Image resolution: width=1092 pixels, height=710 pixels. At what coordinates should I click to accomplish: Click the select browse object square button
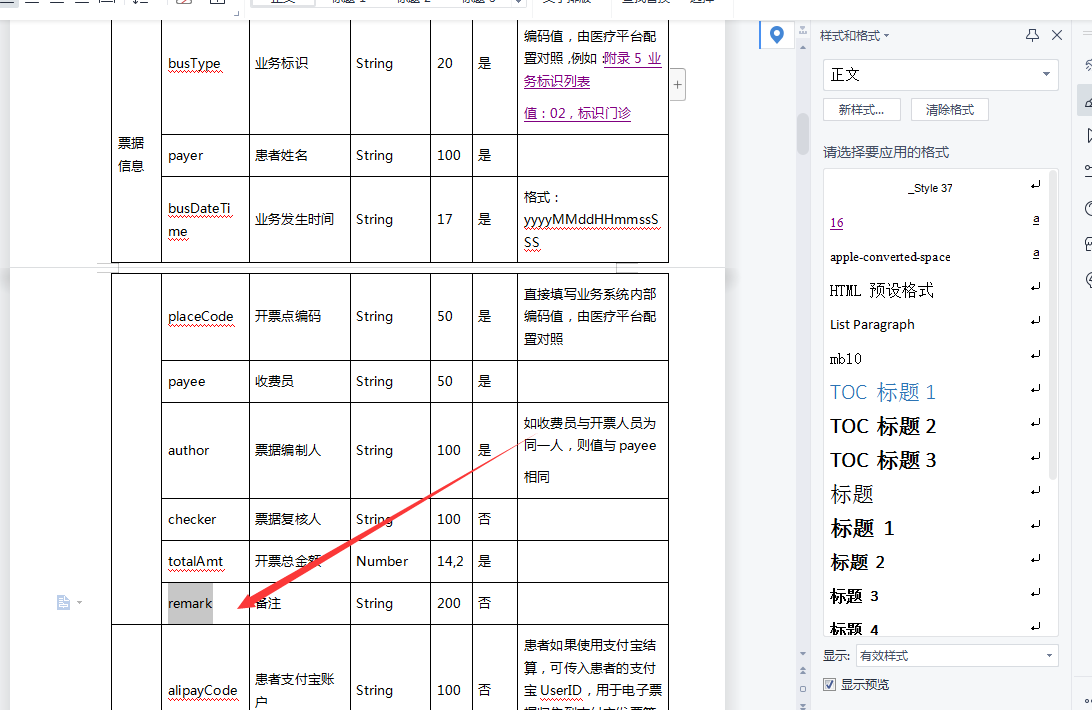(802, 688)
